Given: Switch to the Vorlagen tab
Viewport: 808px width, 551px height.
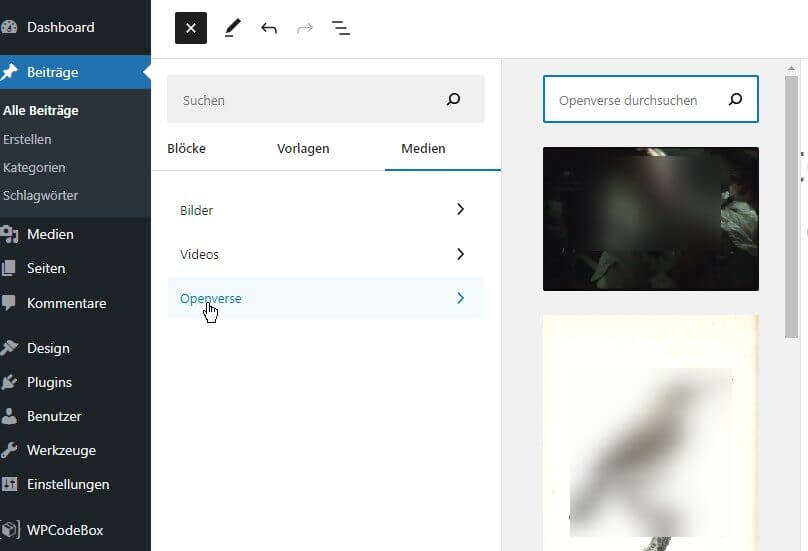Looking at the screenshot, I should coord(303,148).
